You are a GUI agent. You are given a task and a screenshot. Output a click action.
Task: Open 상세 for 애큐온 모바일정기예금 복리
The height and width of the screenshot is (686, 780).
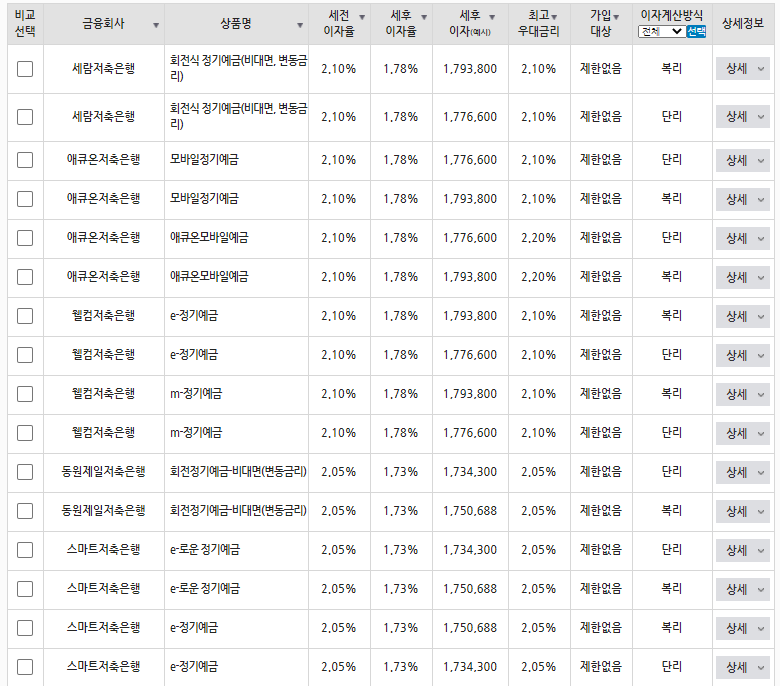pos(743,199)
